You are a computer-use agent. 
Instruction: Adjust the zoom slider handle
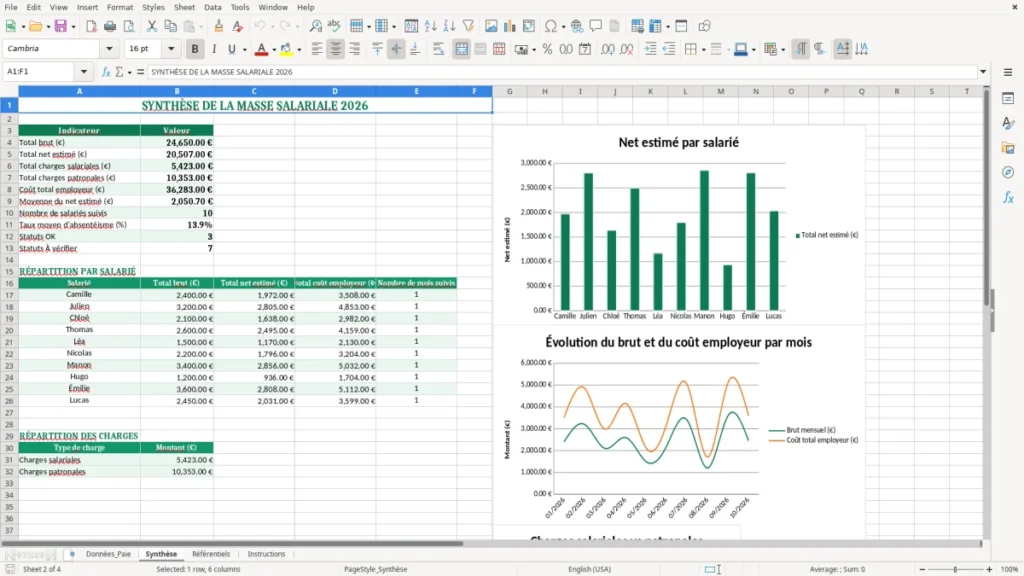click(955, 569)
